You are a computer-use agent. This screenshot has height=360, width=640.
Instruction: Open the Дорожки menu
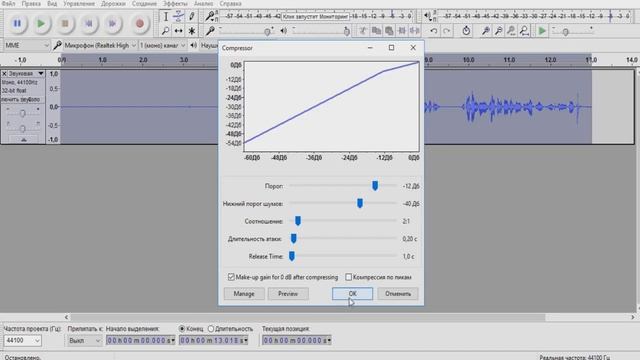tap(113, 4)
